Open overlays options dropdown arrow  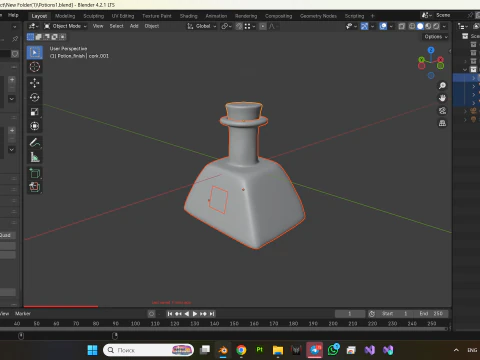pos(391,26)
